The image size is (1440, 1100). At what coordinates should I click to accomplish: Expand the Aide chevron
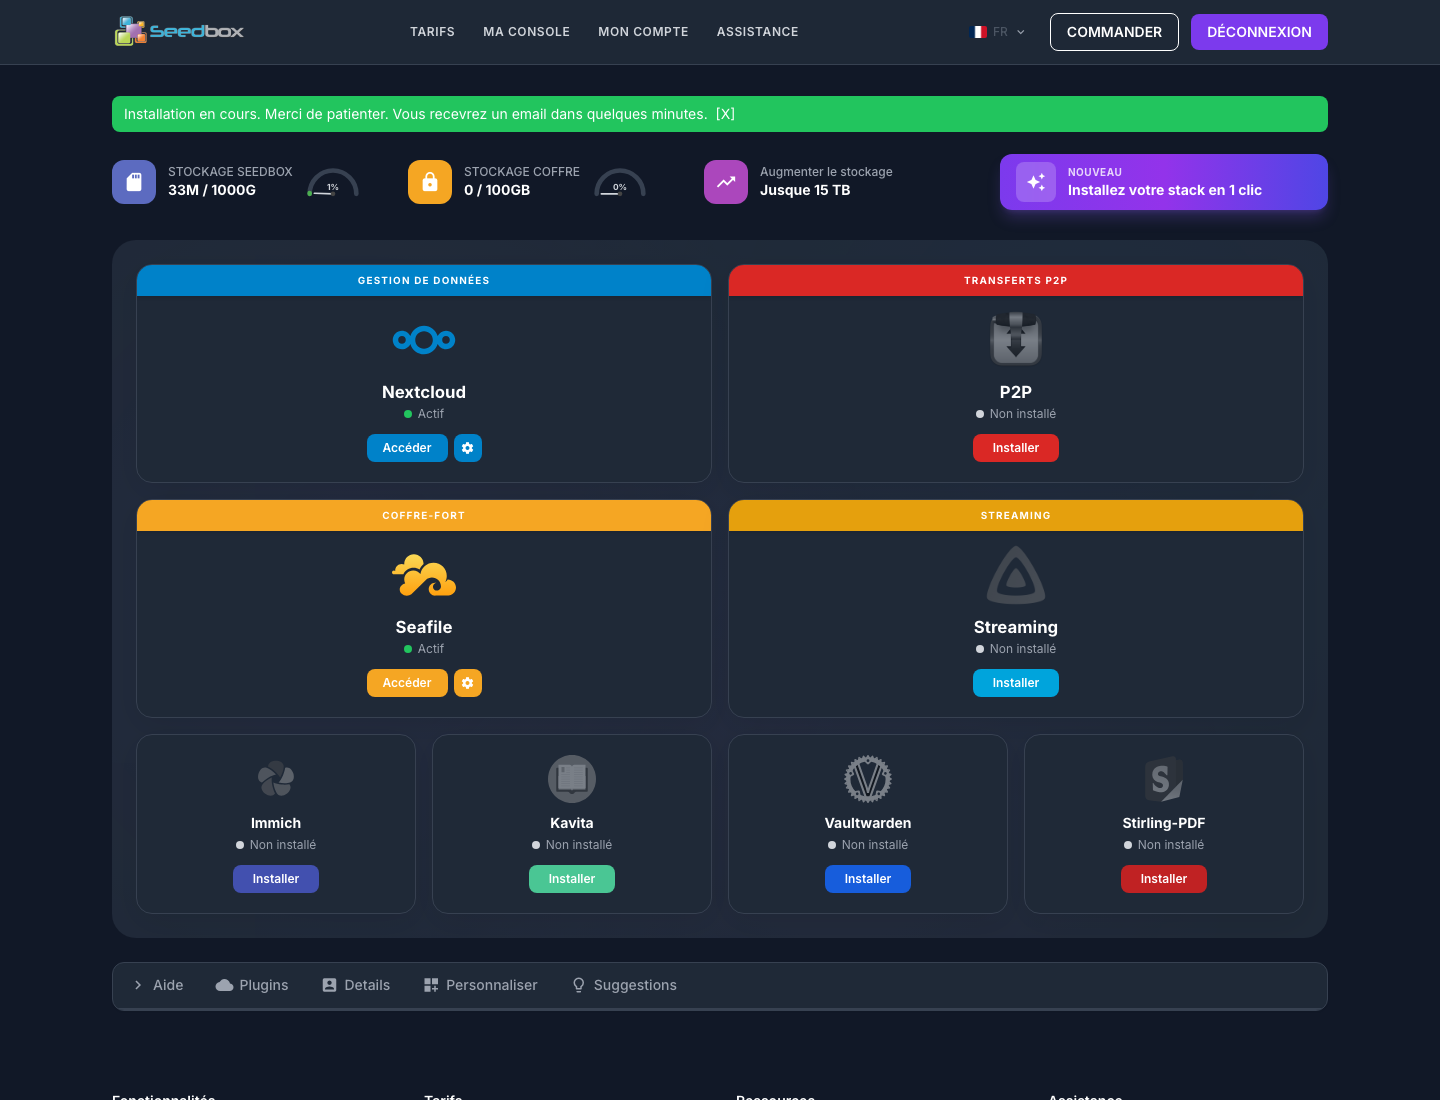tap(138, 985)
